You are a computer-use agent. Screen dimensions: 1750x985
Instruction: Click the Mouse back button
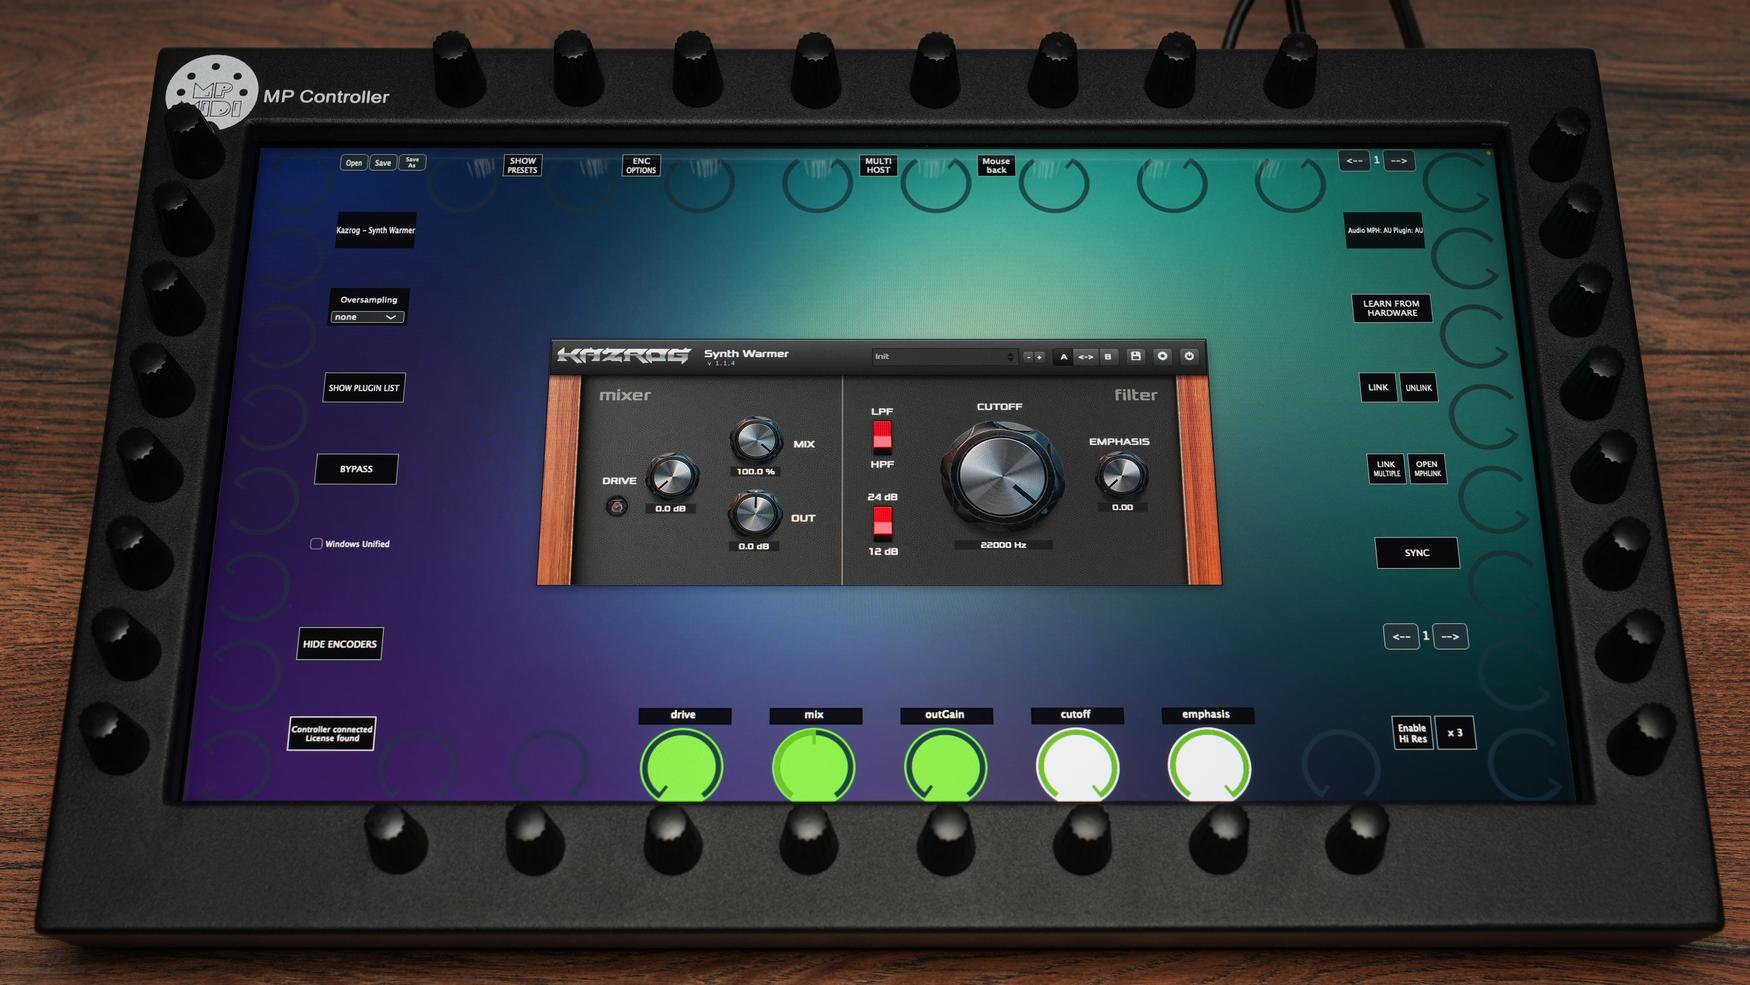point(996,165)
